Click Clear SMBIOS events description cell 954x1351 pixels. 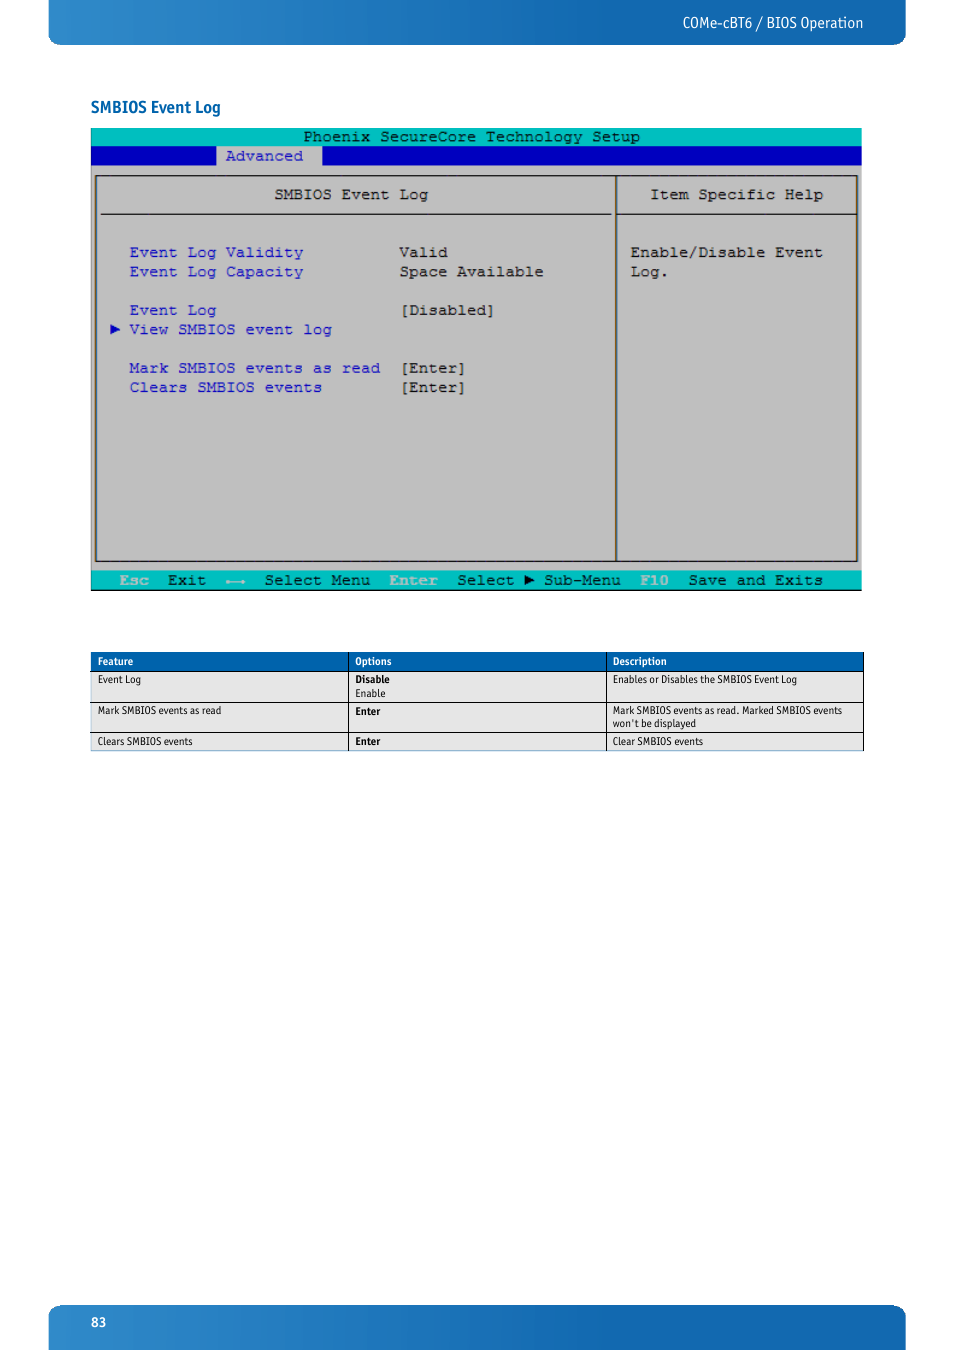pos(735,742)
